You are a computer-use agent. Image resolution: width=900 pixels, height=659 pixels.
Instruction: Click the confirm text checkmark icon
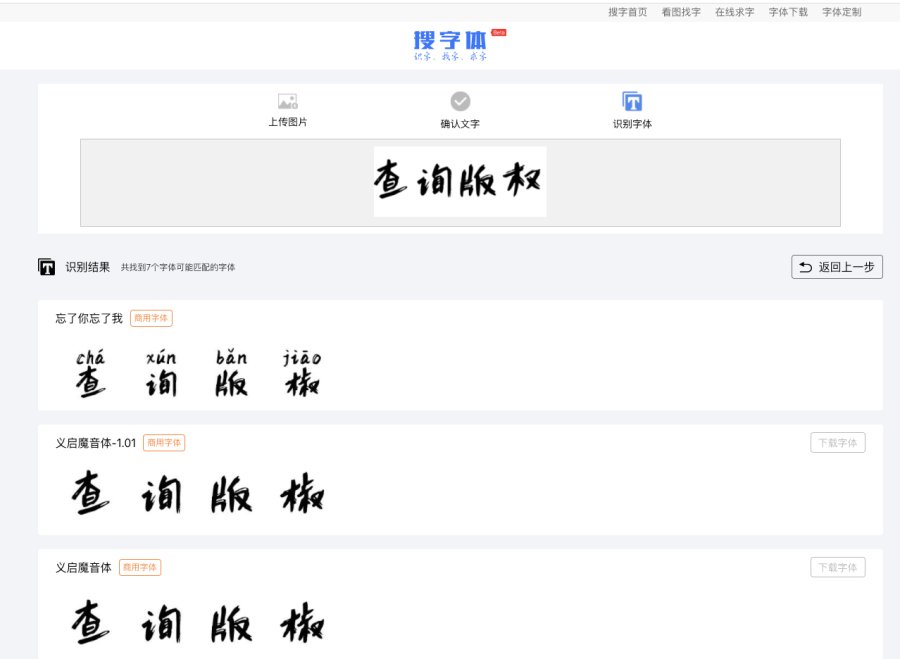[x=460, y=101]
